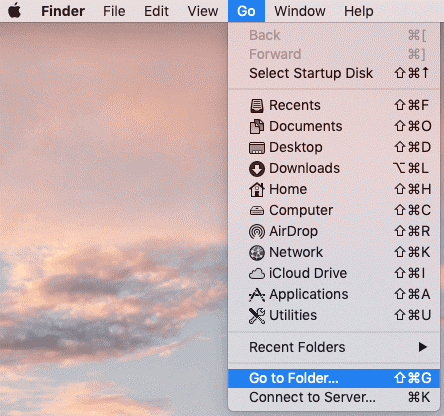The height and width of the screenshot is (416, 444).
Task: Click the Applications A-shaped icon
Action: coord(257,295)
